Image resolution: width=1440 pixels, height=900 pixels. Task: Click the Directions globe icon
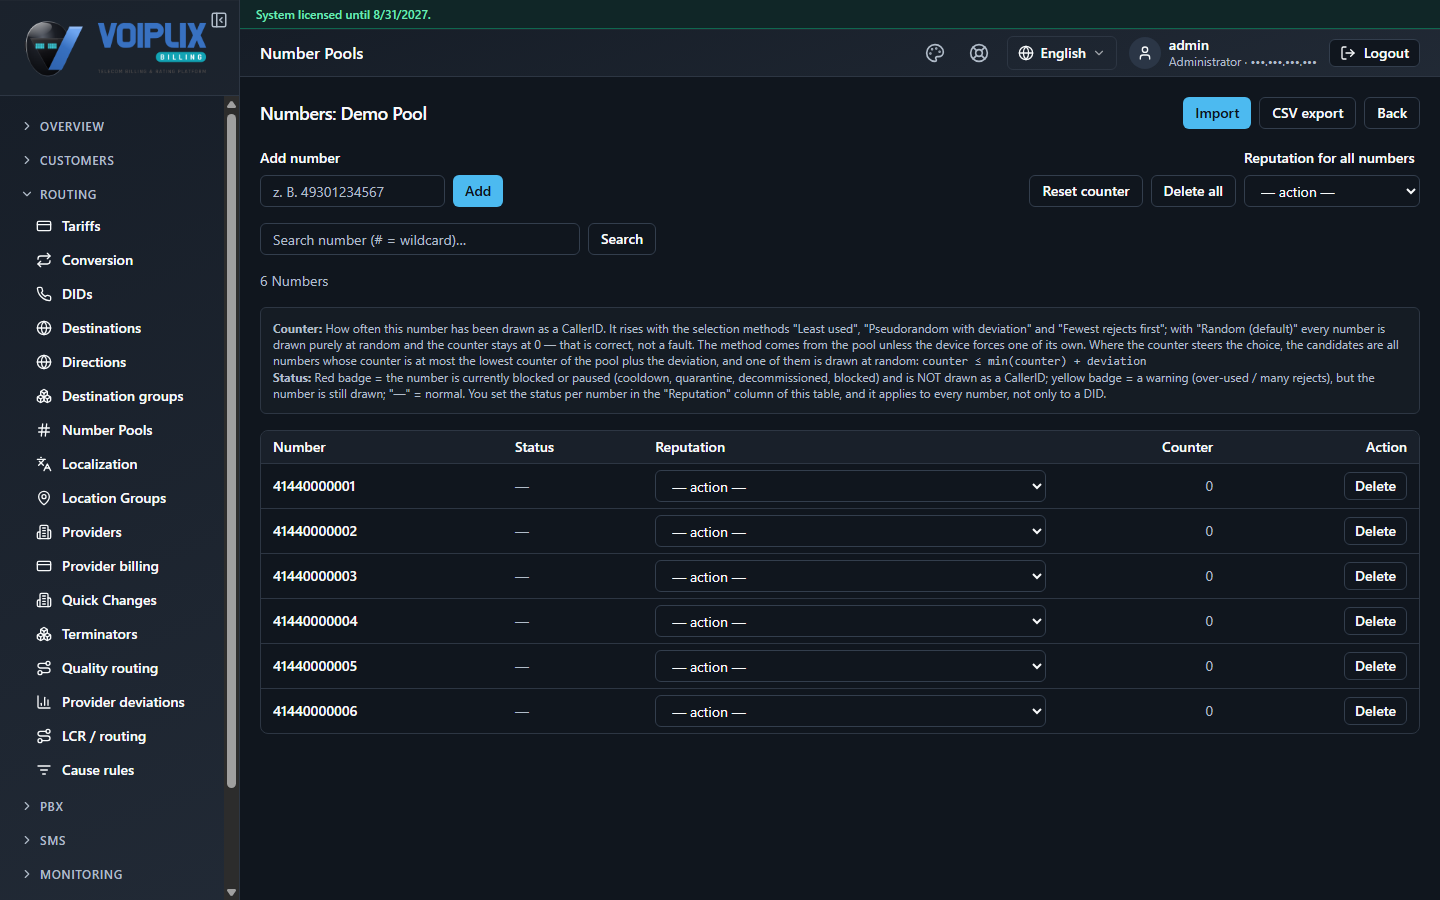pyautogui.click(x=44, y=362)
